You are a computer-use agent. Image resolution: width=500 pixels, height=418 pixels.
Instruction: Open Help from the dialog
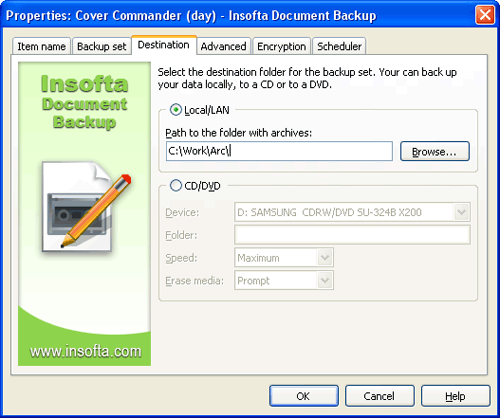(x=456, y=396)
